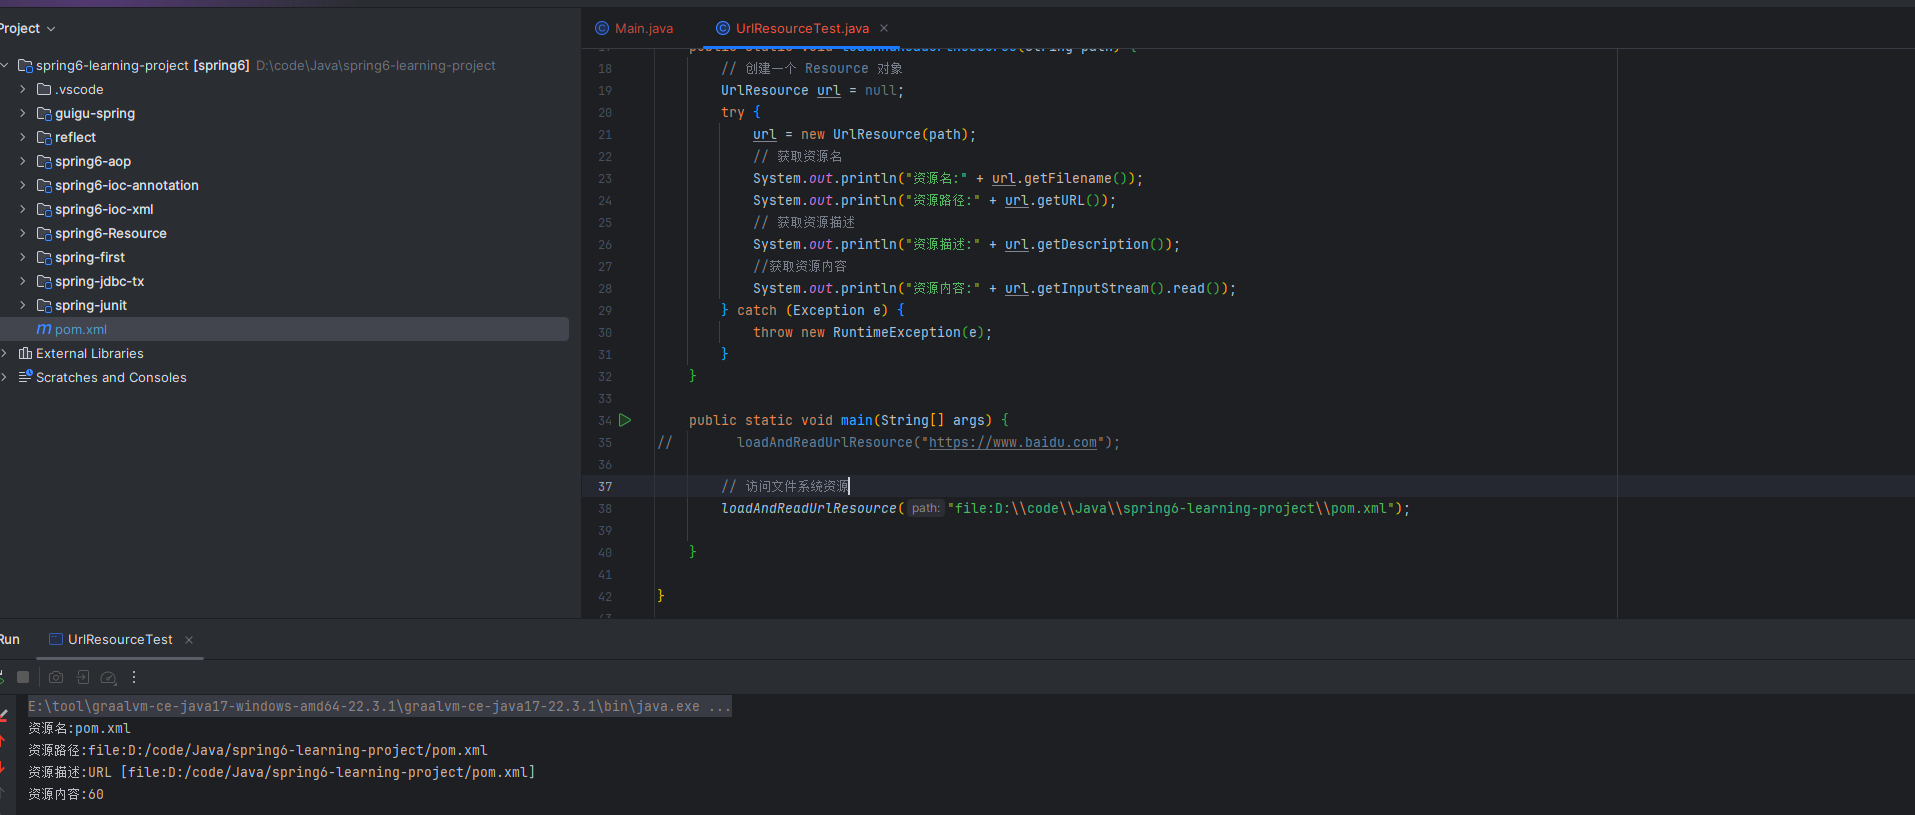Click RuntimeException on line 30
This screenshot has width=1915, height=815.
(896, 332)
